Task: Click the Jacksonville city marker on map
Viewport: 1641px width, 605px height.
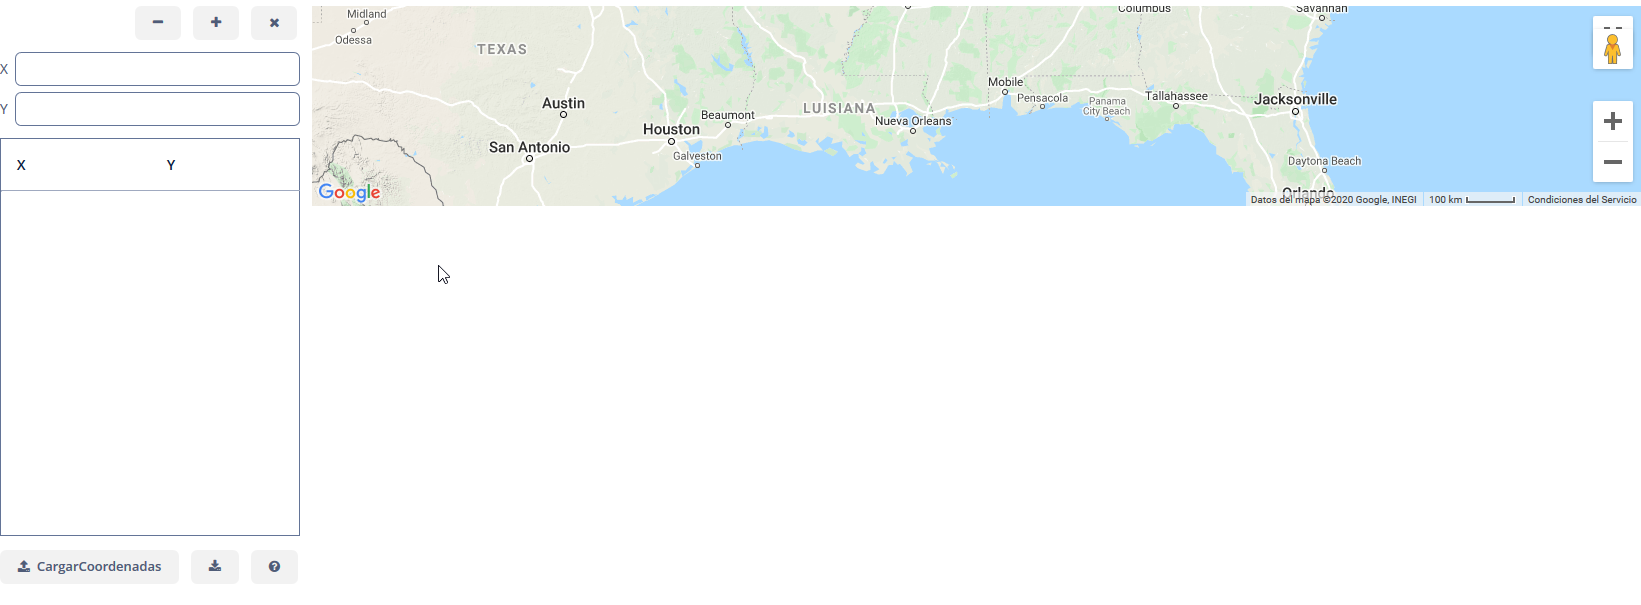Action: (x=1295, y=112)
